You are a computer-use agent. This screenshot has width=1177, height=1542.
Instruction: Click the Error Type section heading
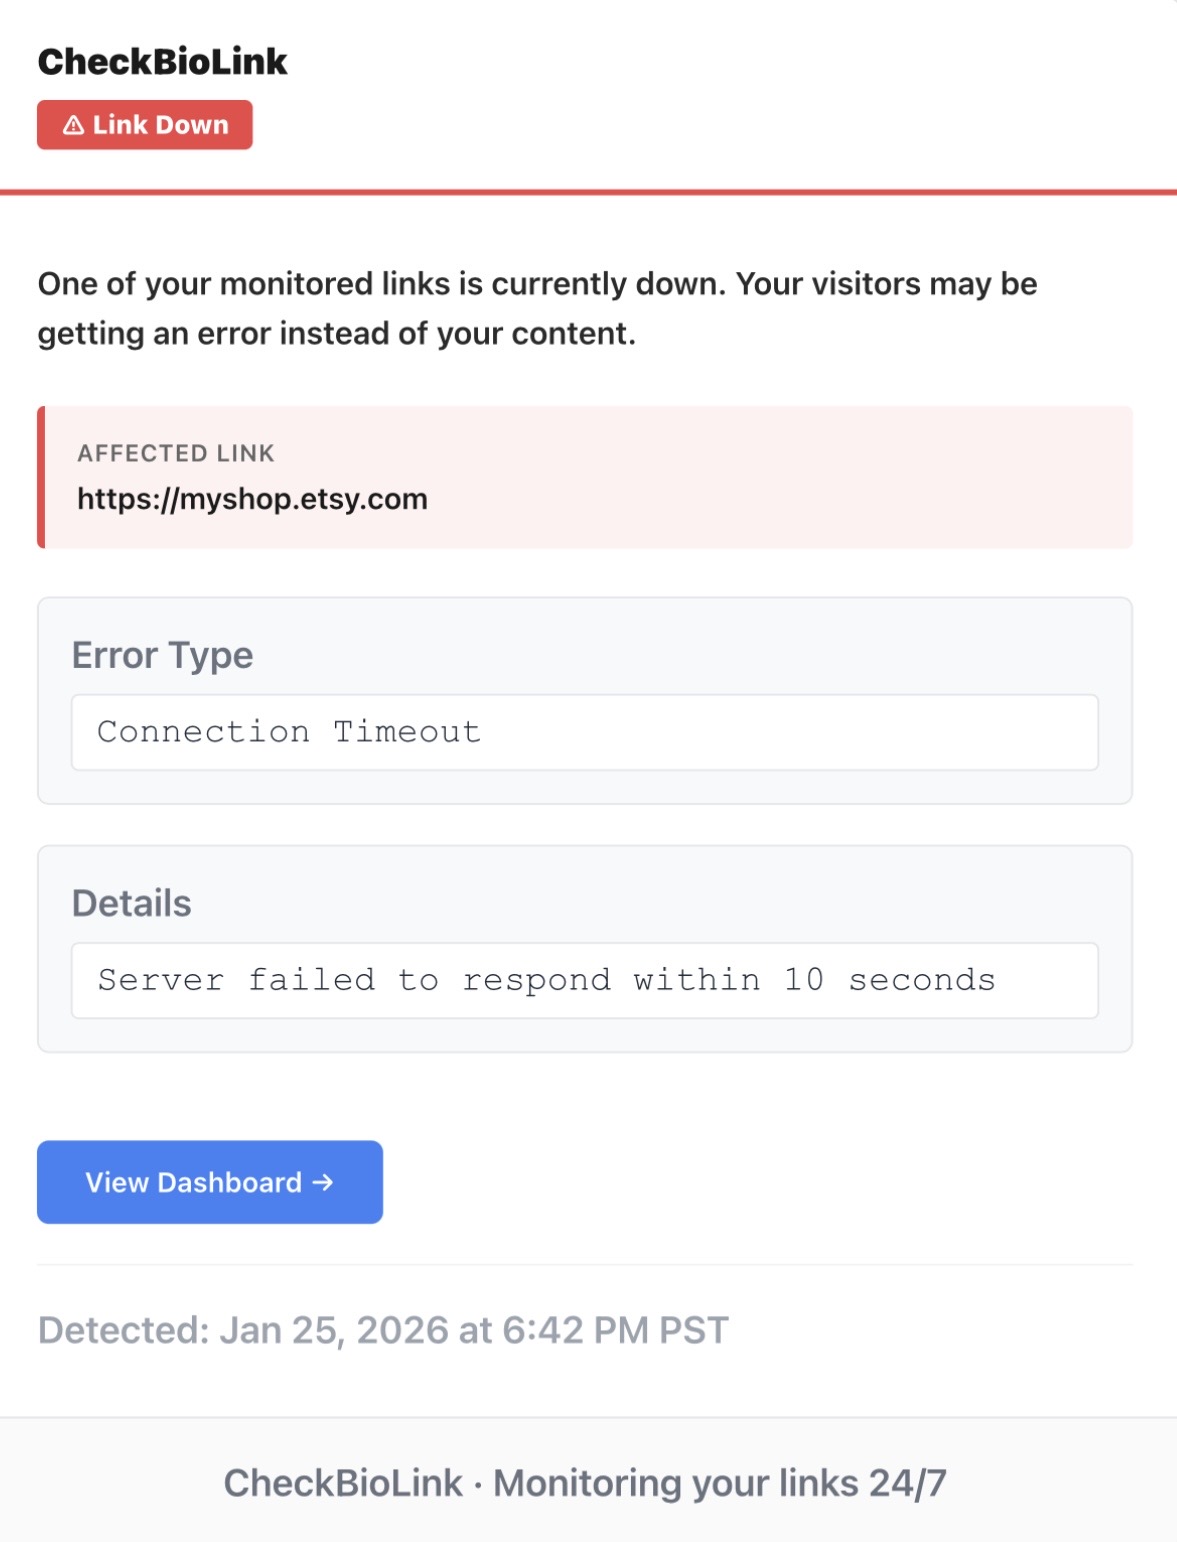[x=161, y=655]
